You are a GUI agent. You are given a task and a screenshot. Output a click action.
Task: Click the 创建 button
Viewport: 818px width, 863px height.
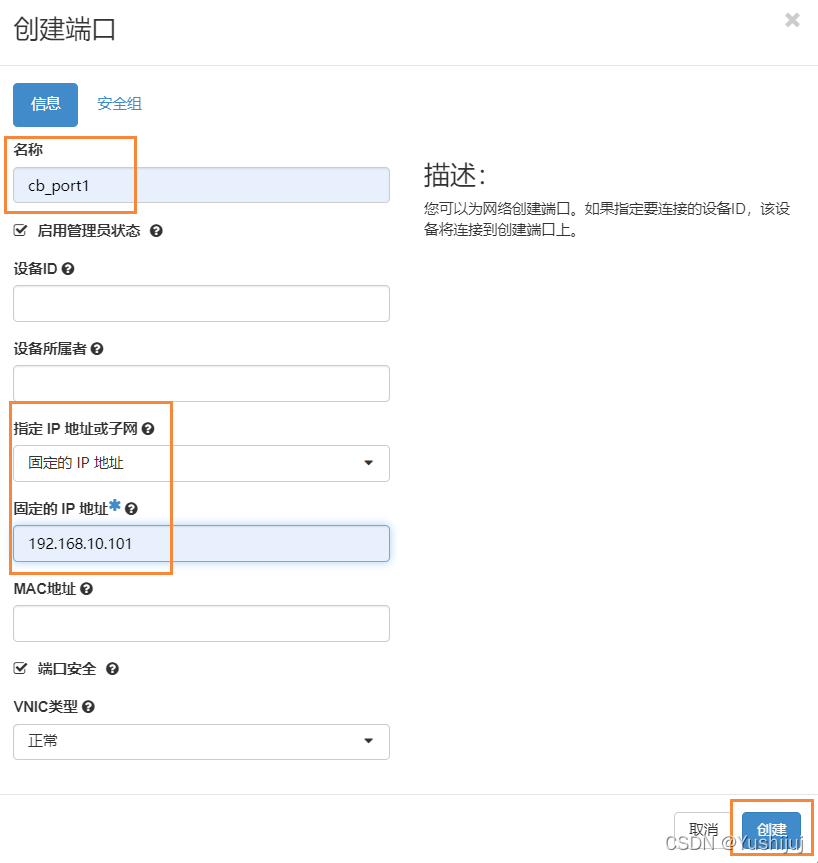coord(772,829)
